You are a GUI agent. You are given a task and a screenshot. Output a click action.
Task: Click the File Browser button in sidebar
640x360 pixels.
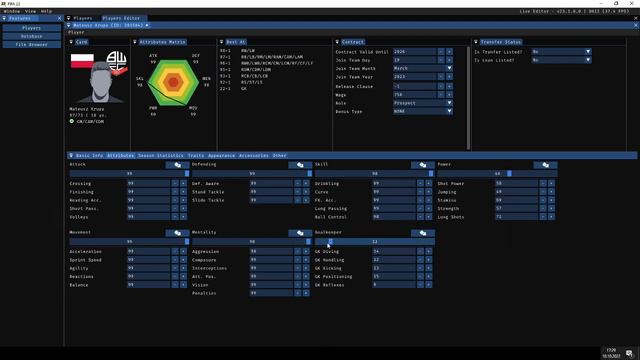pos(32,44)
